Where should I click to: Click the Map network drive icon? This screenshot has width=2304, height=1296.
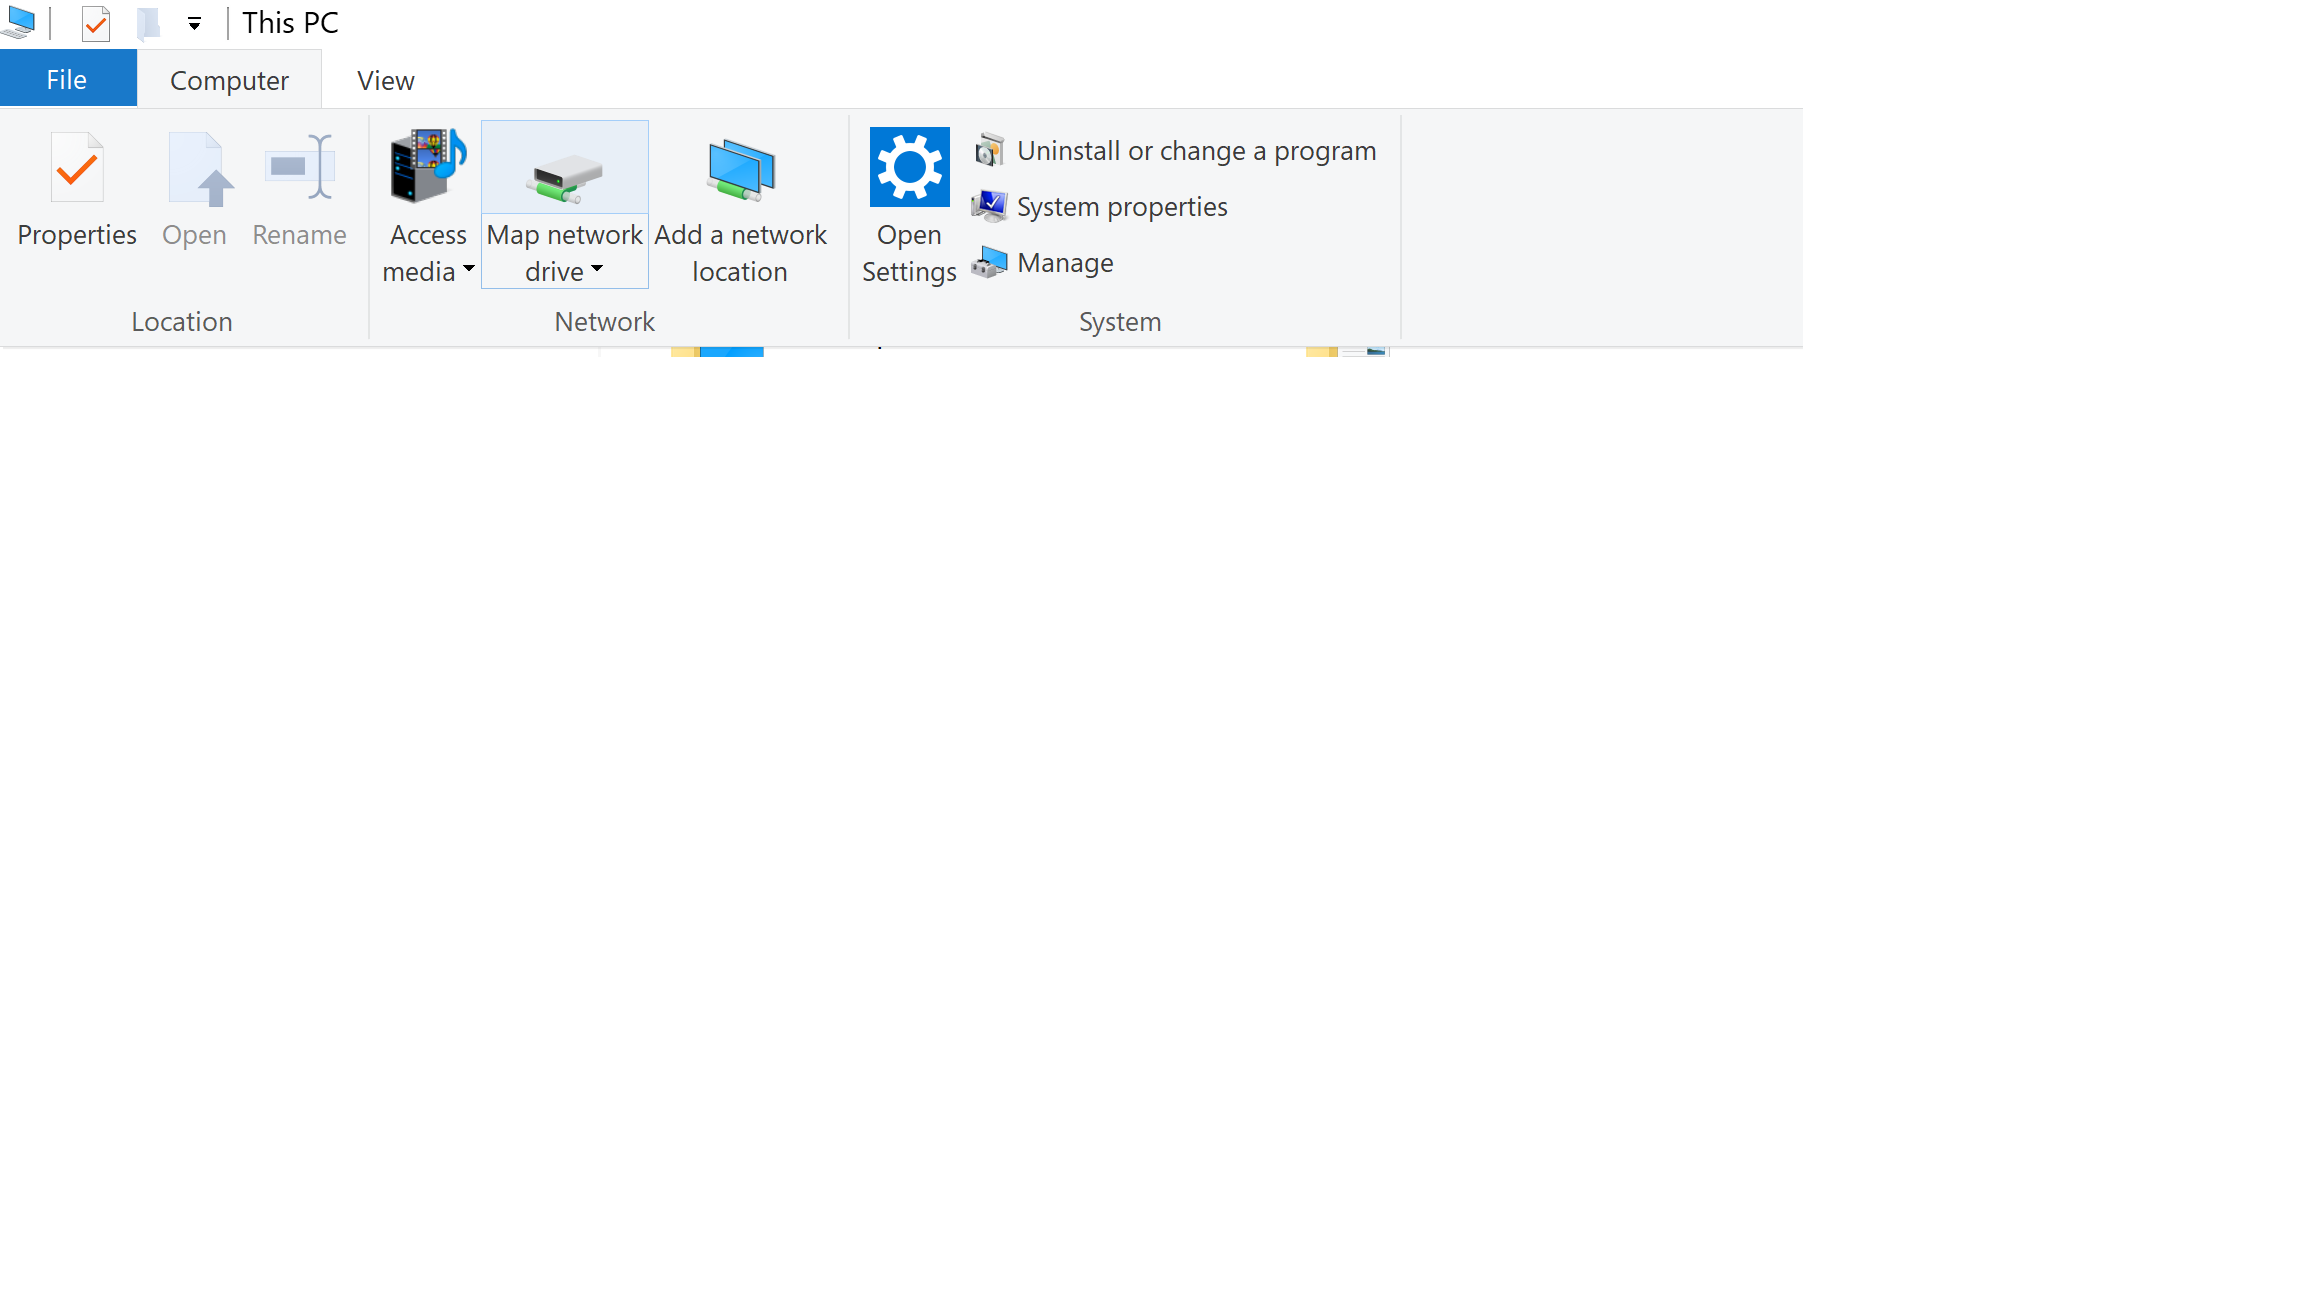[x=565, y=177]
